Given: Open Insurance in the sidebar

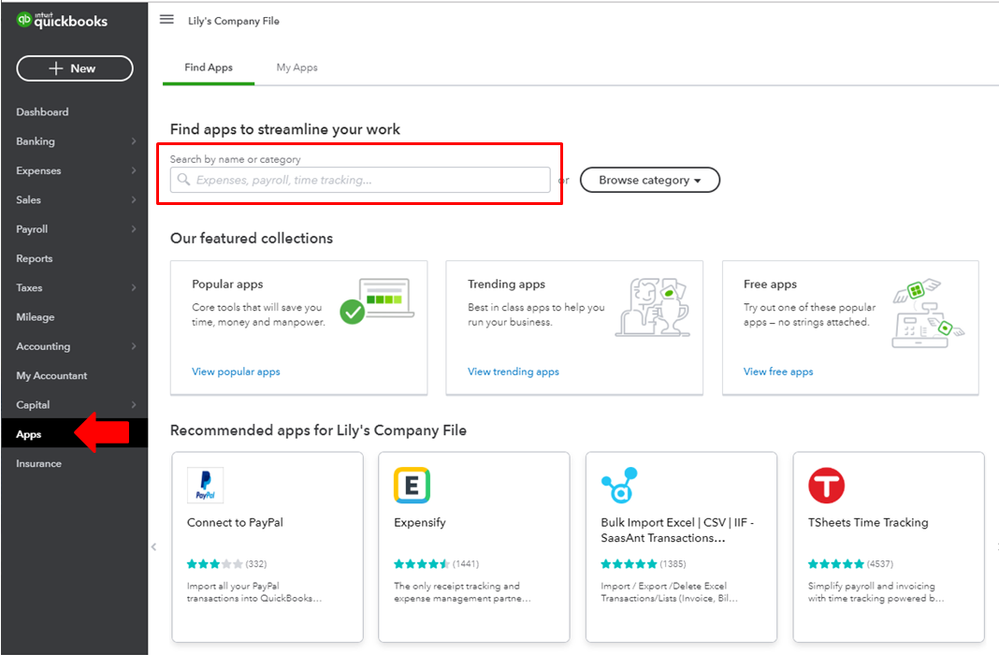Looking at the screenshot, I should (39, 464).
